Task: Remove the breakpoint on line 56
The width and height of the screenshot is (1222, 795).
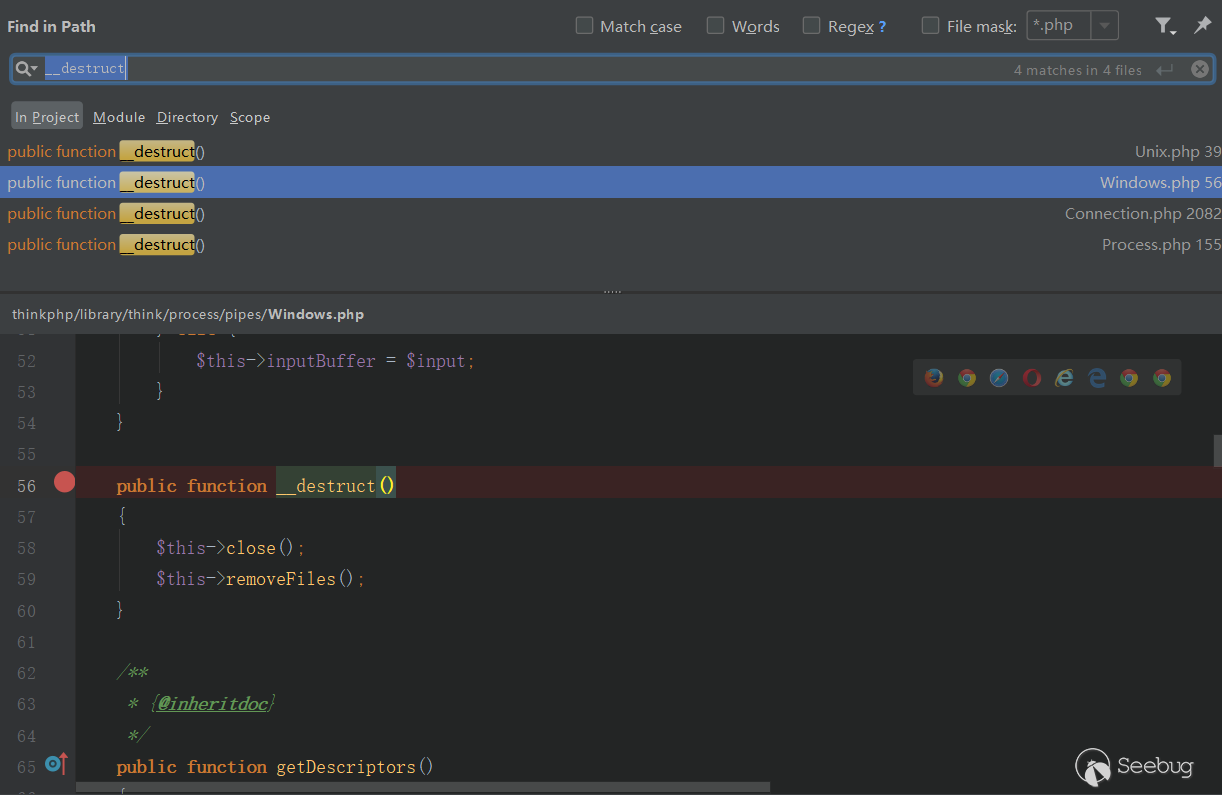Action: [x=64, y=482]
